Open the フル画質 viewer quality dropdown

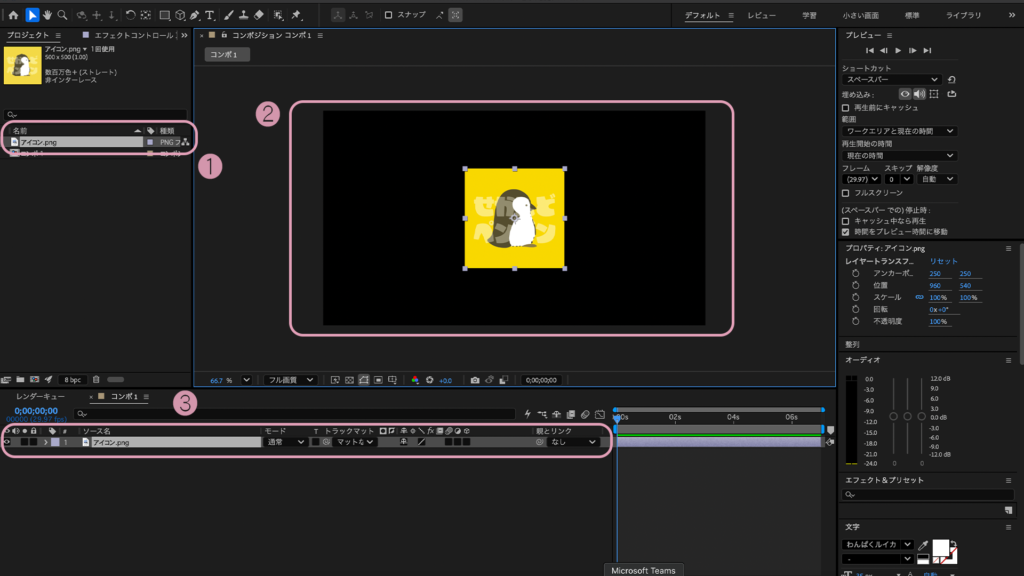point(290,380)
